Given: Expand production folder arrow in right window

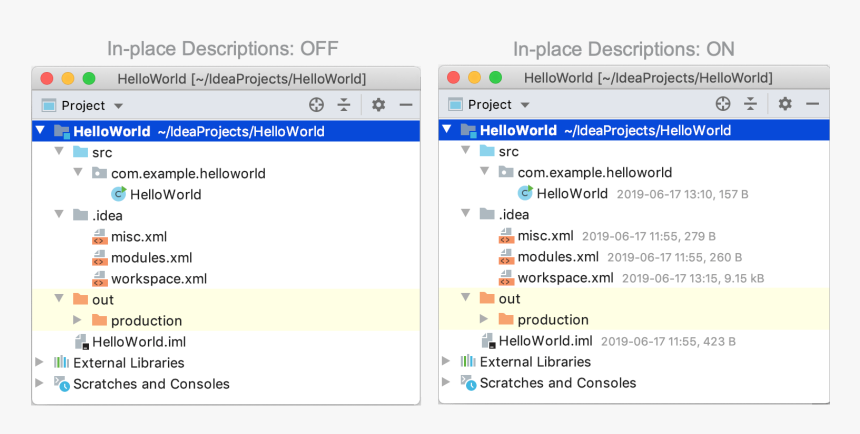Looking at the screenshot, I should coord(484,319).
